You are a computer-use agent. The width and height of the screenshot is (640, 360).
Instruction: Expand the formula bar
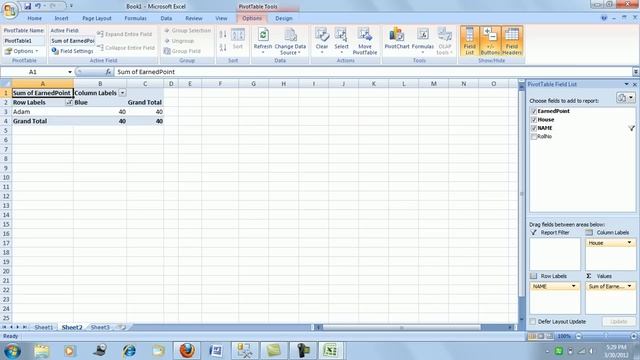point(636,72)
